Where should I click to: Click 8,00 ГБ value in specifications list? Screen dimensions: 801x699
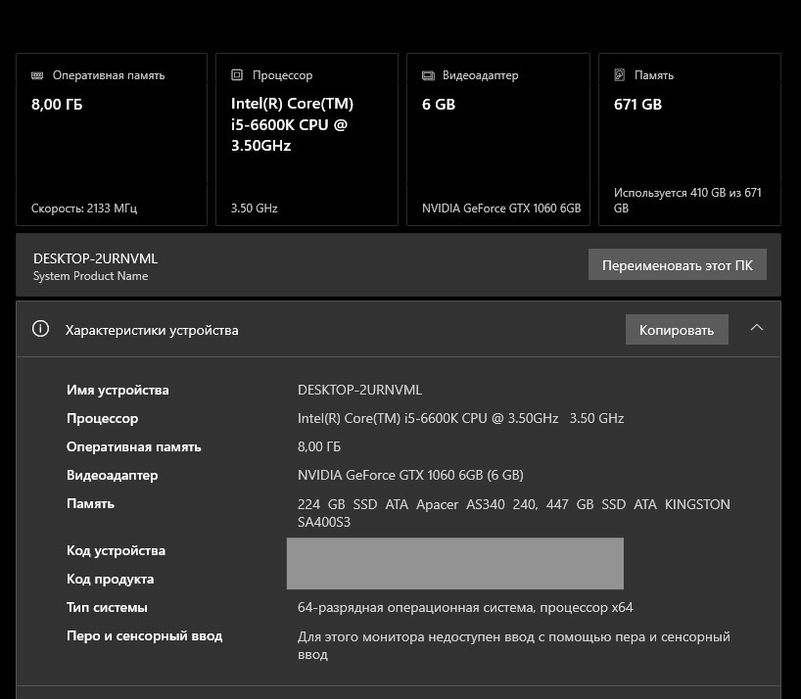coord(319,447)
